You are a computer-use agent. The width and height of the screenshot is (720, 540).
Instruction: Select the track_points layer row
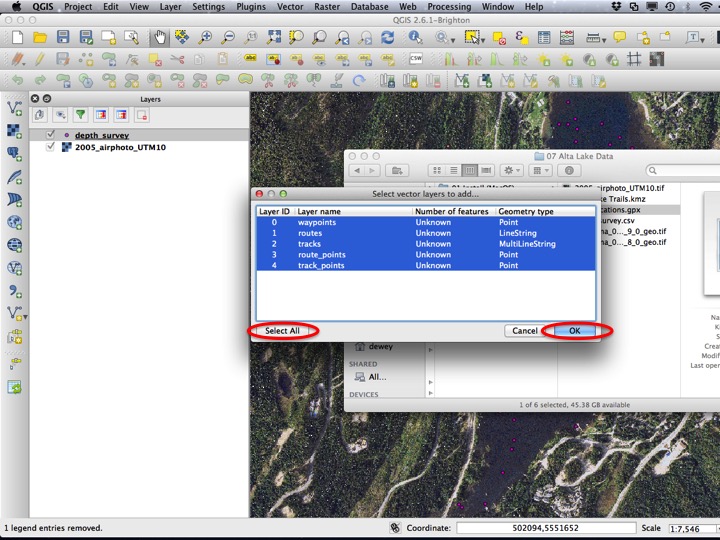[x=426, y=265]
